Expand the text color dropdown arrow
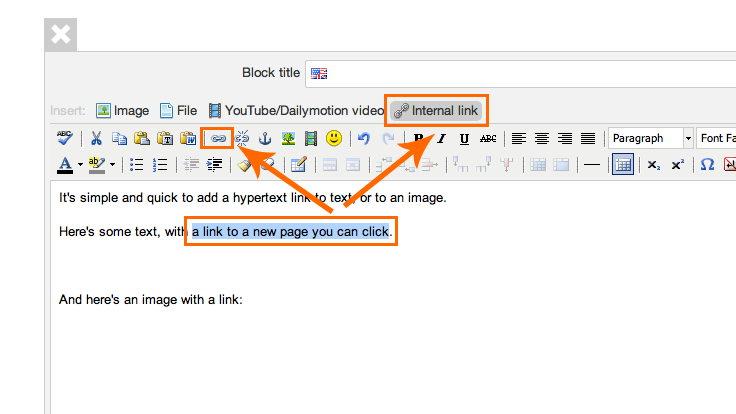The height and width of the screenshot is (414, 736). (78, 164)
